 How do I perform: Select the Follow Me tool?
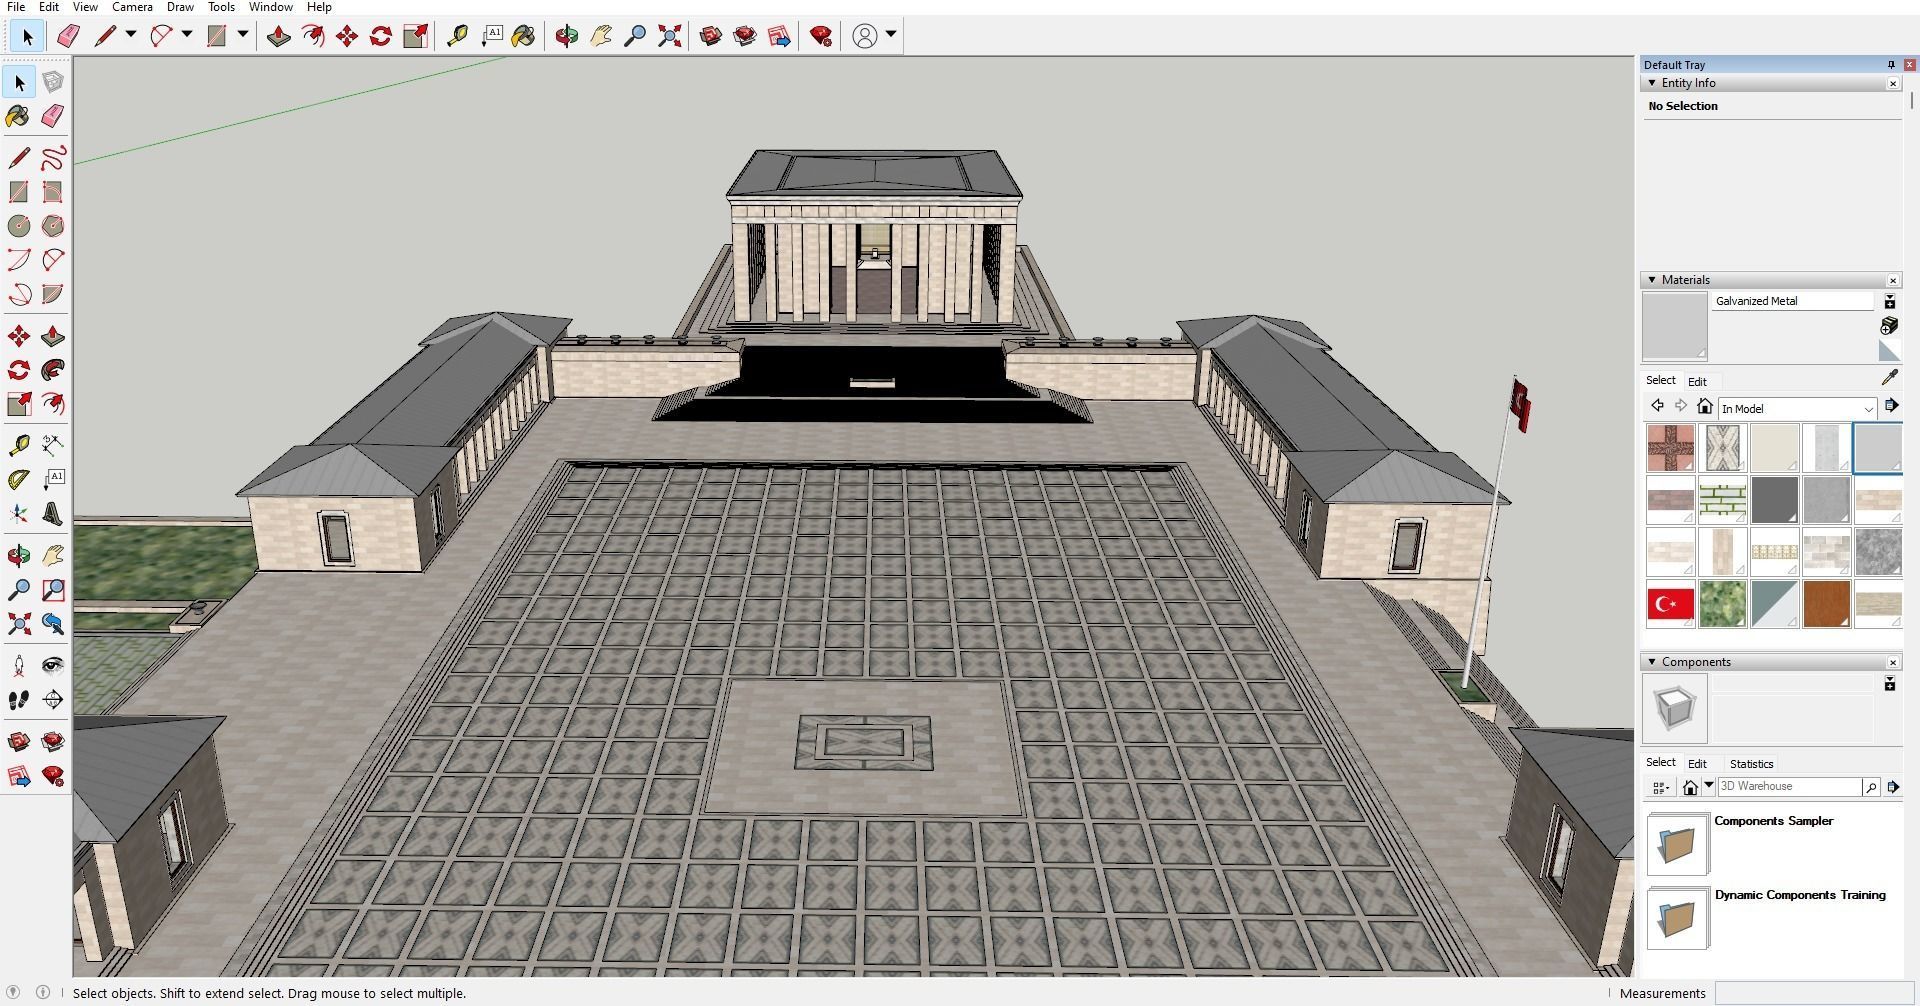[53, 370]
